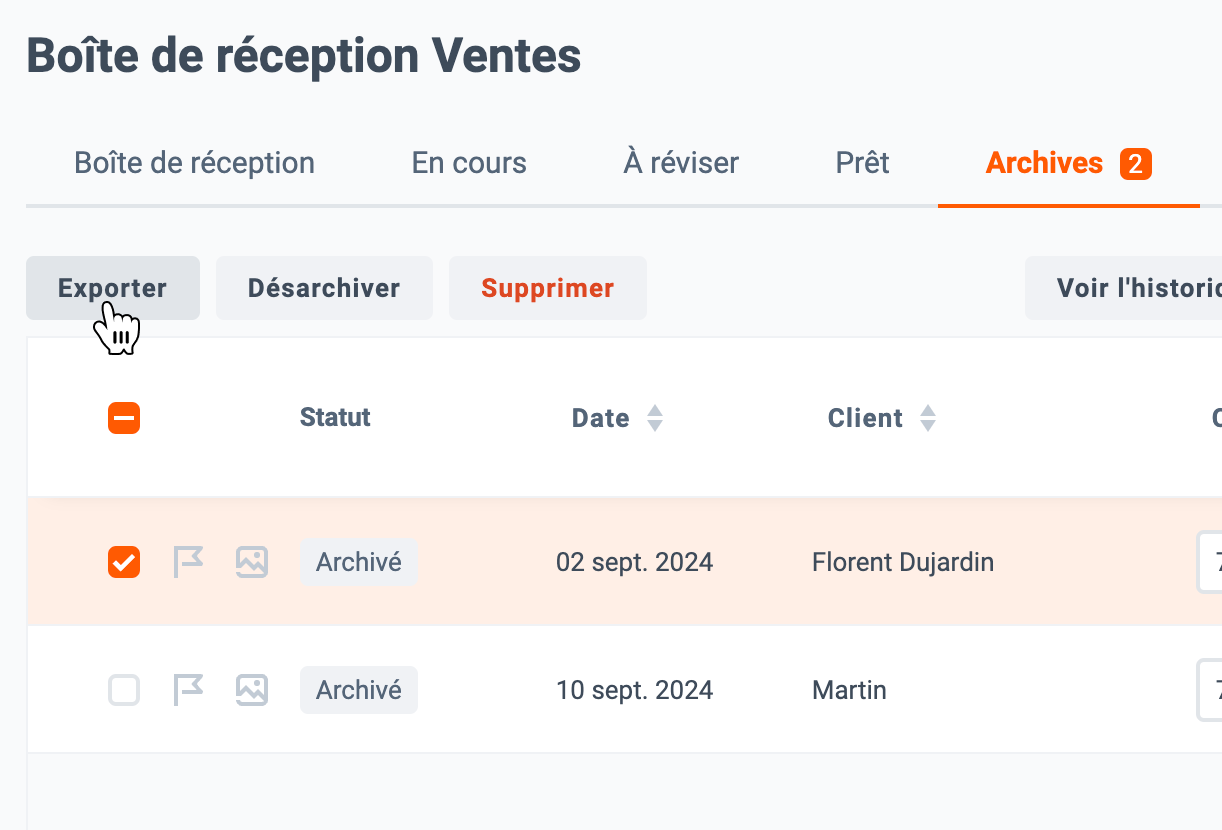Image resolution: width=1222 pixels, height=830 pixels.
Task: Open image icon in Martin row
Action: pyautogui.click(x=252, y=690)
